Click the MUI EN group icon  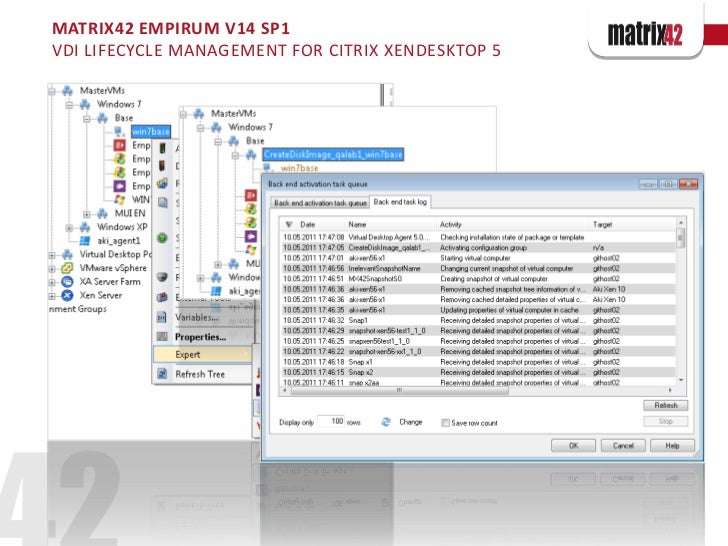[x=103, y=214]
